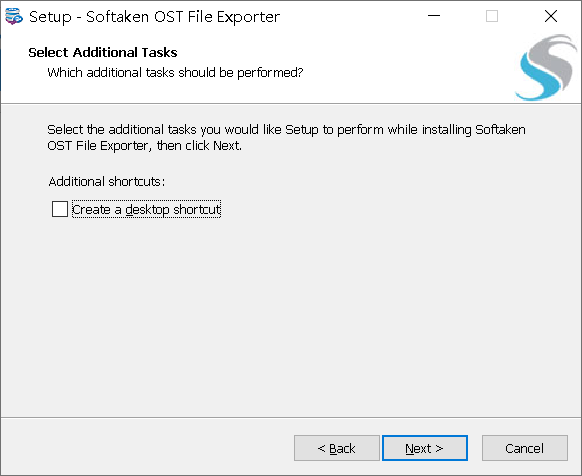Click the 'Select Additional Tasks' heading
The width and height of the screenshot is (582, 476).
103,52
